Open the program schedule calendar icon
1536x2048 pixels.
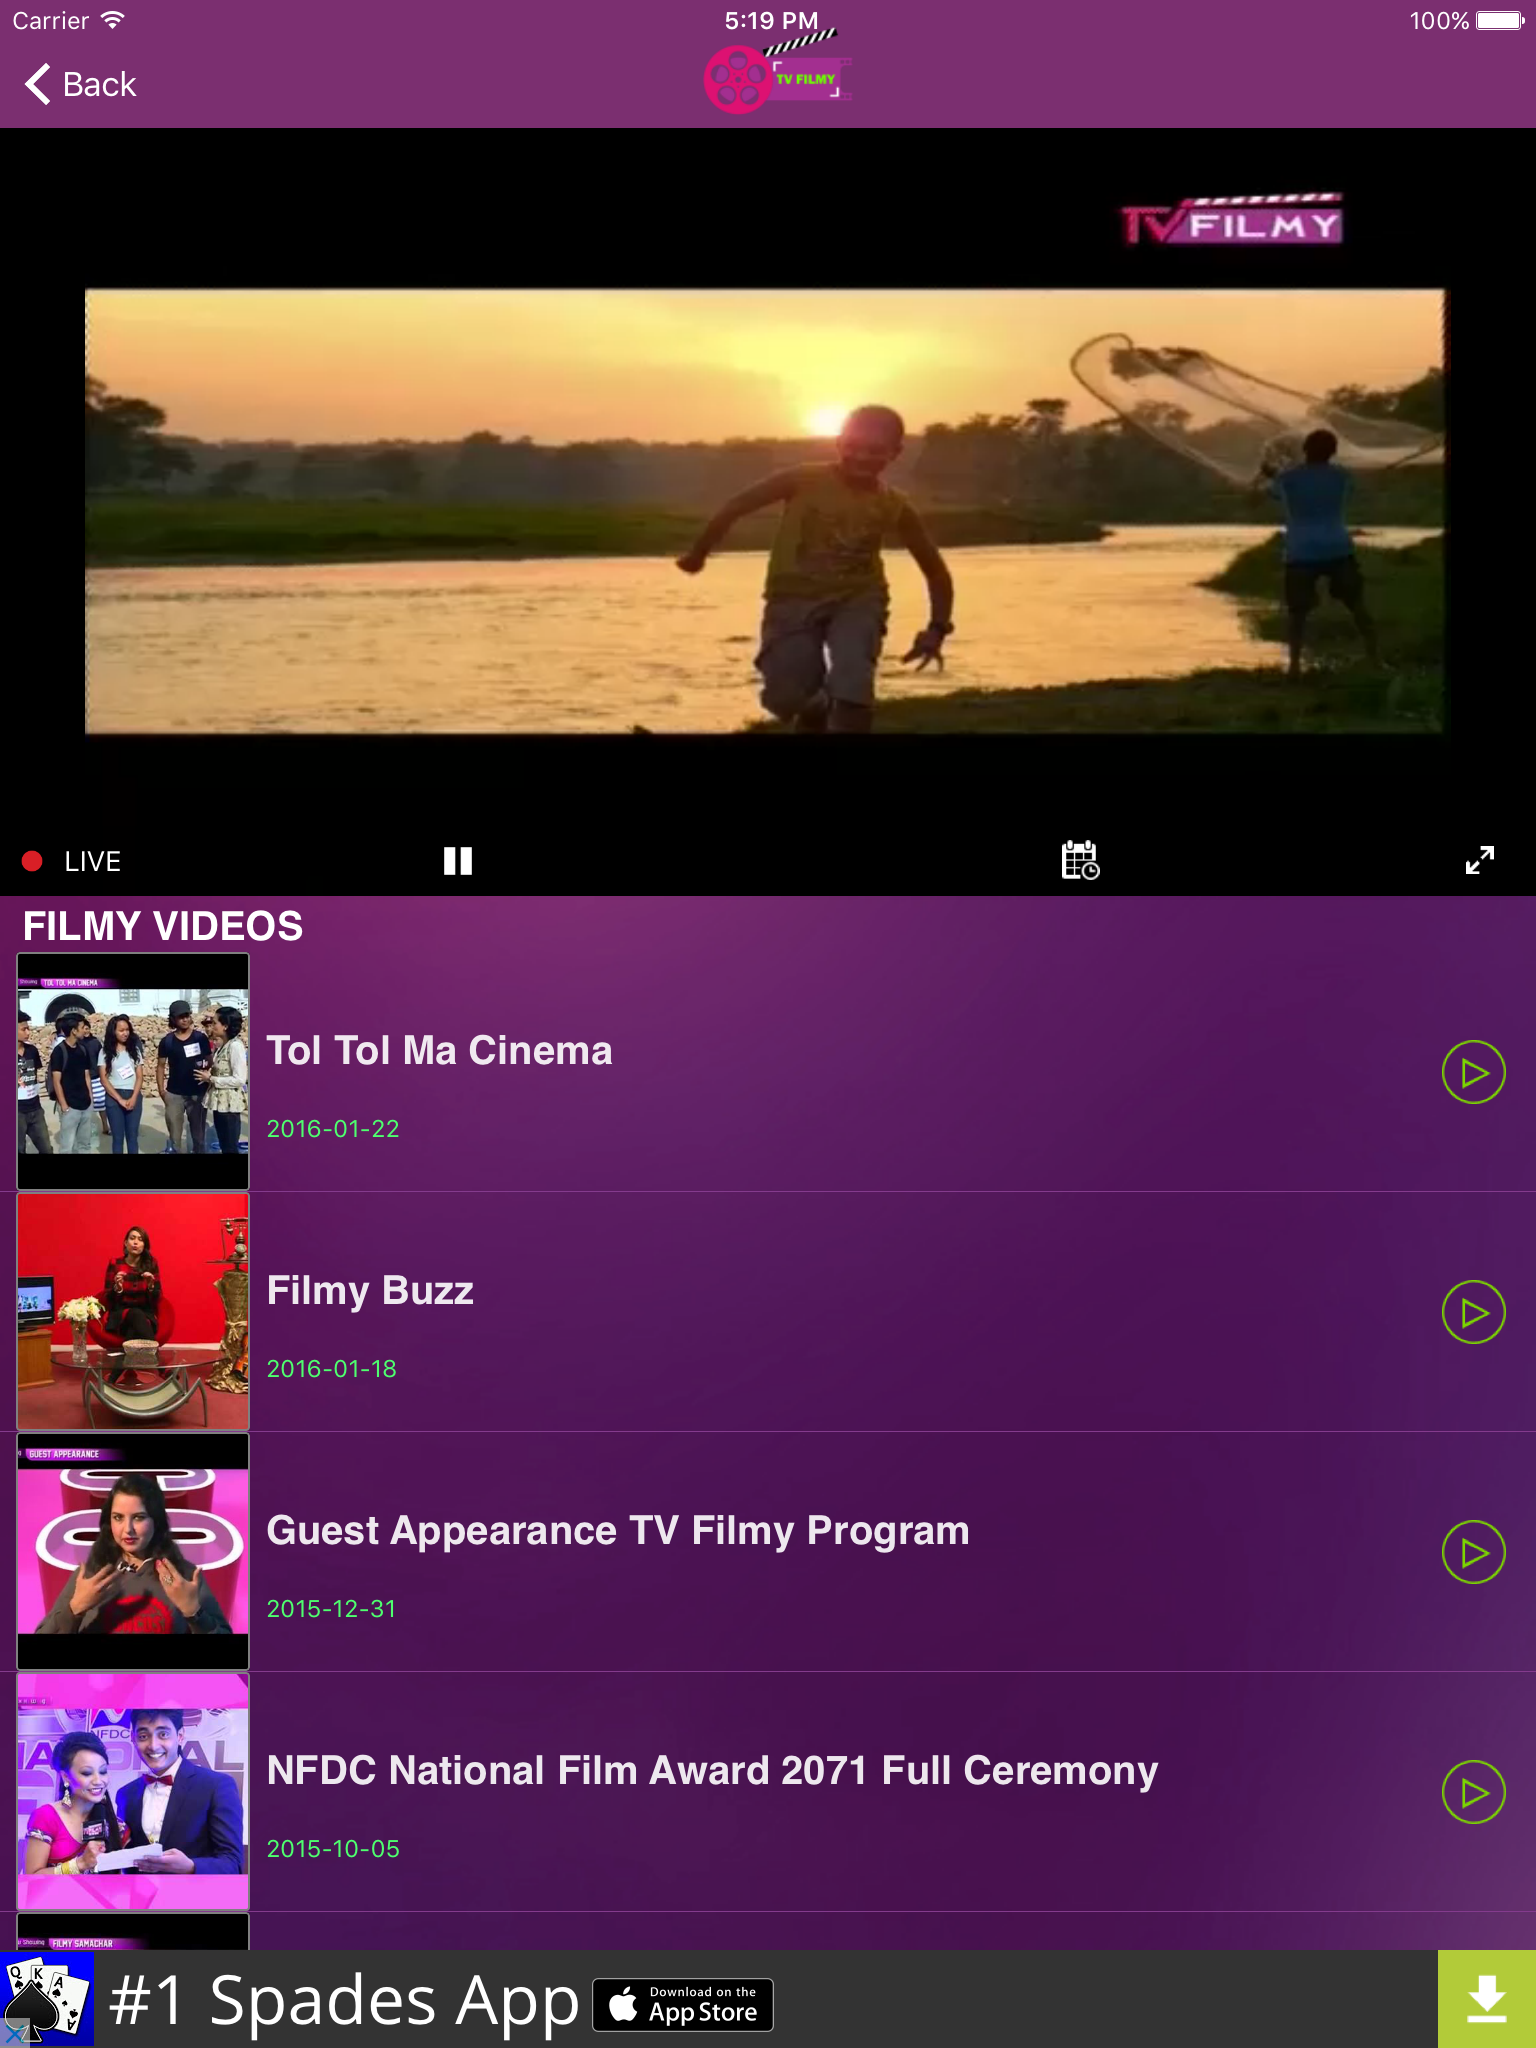point(1080,860)
